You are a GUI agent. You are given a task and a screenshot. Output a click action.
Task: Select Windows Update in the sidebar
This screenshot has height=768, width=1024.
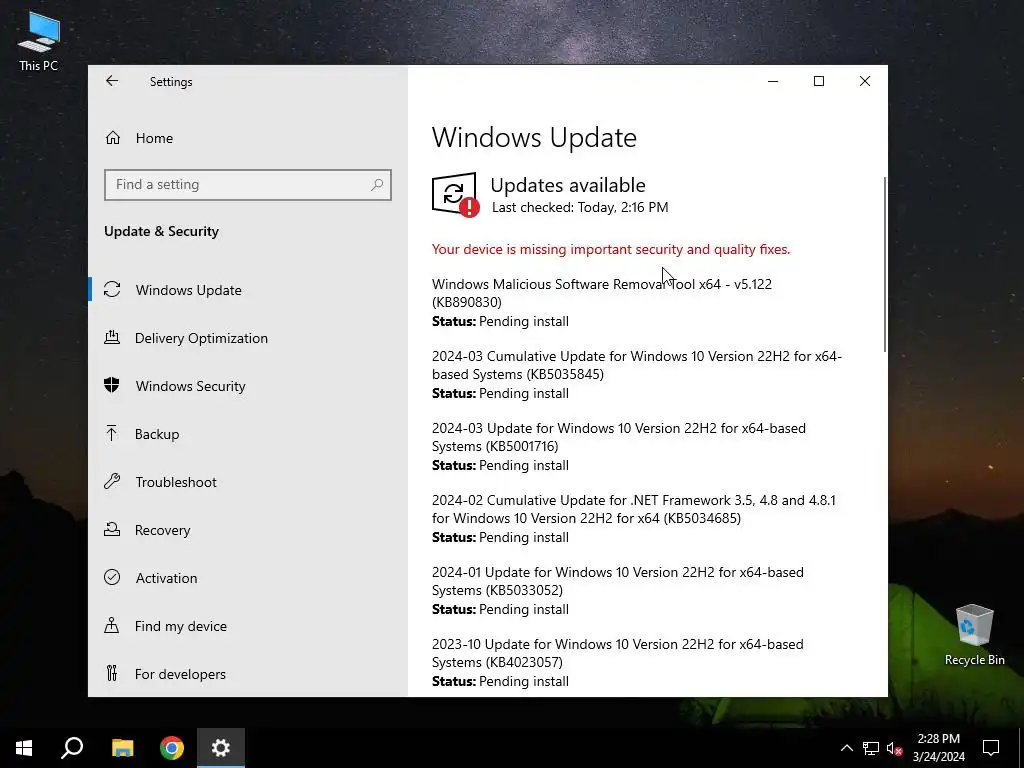click(189, 290)
